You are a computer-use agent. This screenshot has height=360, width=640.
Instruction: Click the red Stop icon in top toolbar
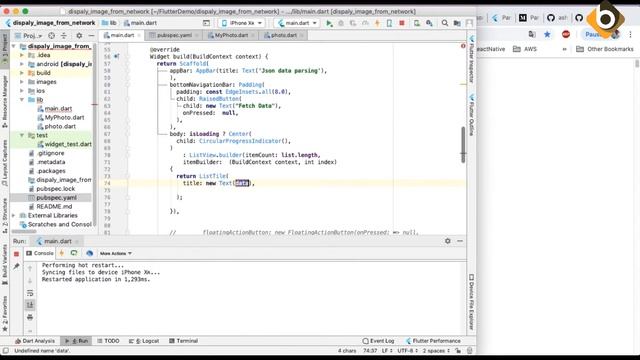(402, 23)
